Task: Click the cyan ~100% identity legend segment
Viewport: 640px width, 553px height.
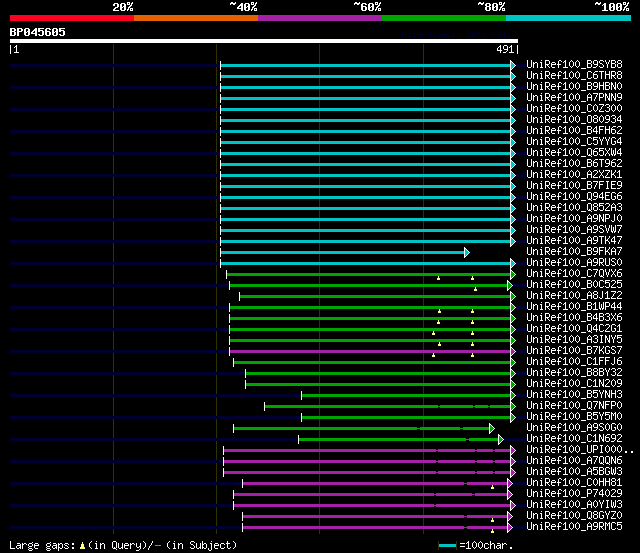Action: pos(568,18)
